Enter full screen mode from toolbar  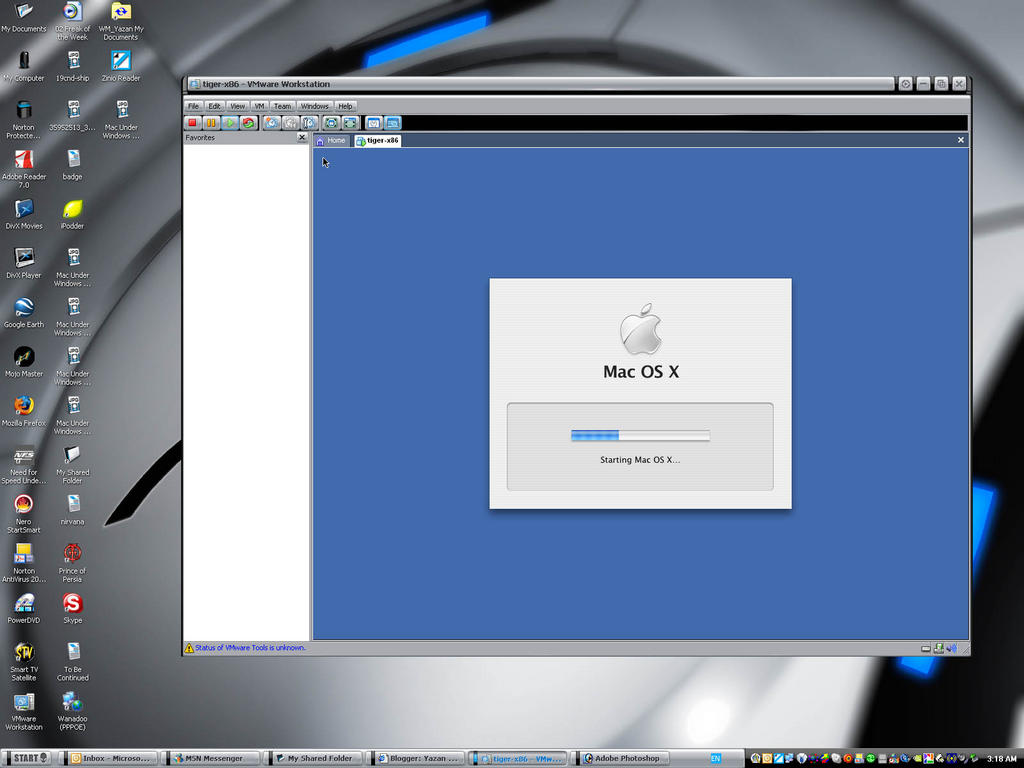(331, 122)
